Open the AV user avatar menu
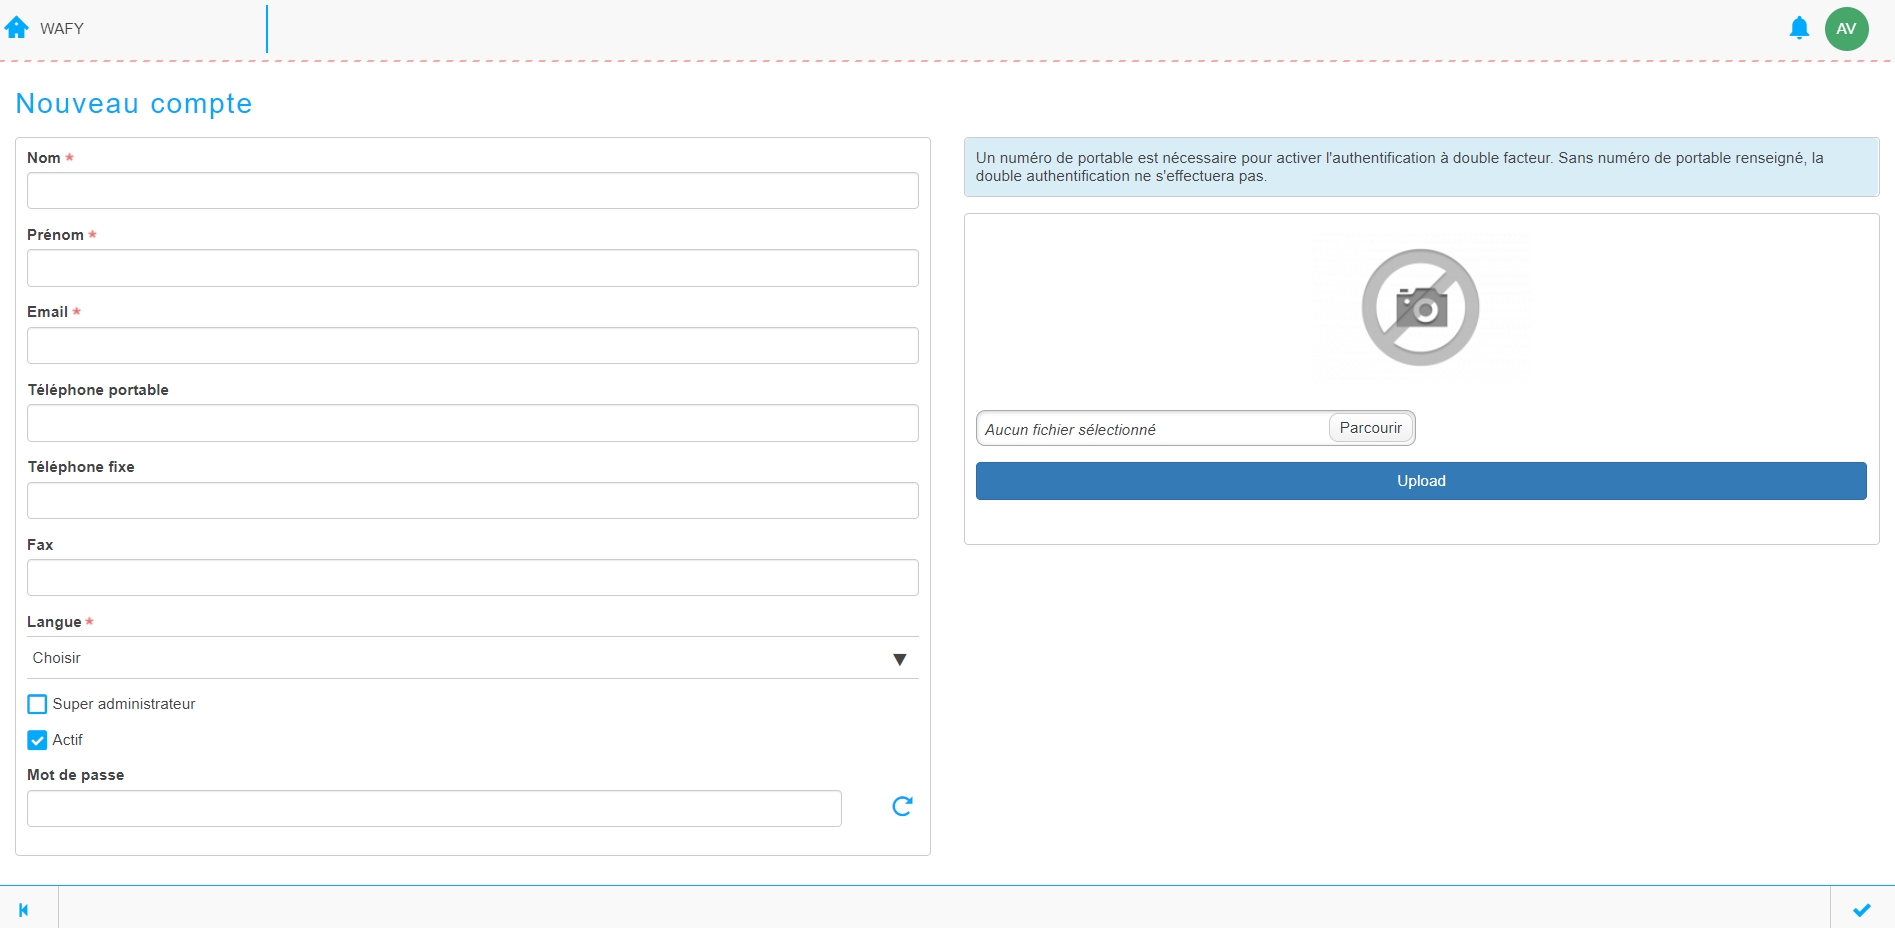 point(1846,28)
